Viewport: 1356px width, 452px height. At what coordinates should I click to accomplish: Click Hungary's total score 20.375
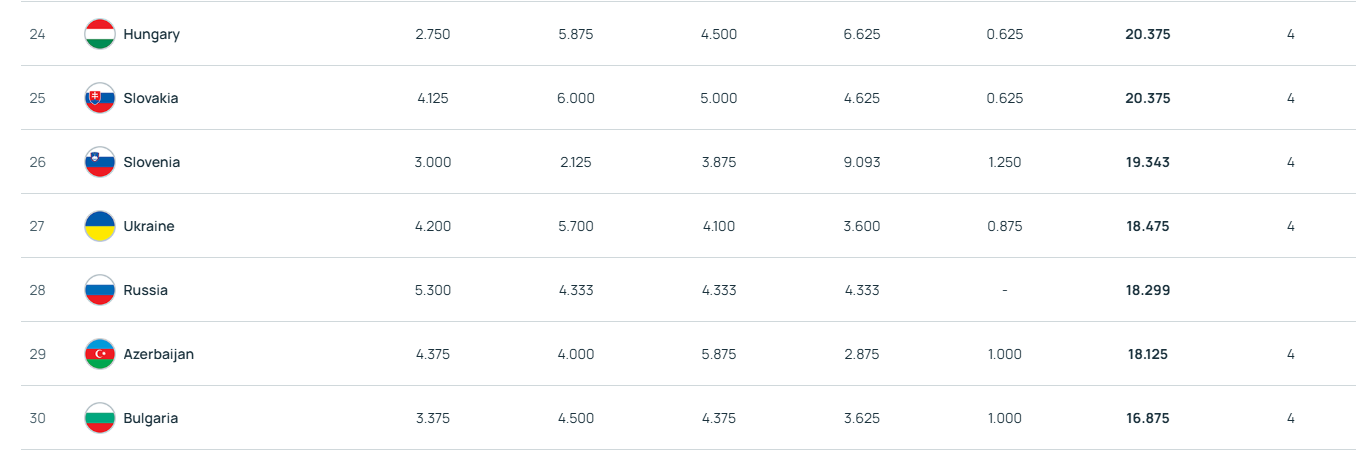(1147, 34)
